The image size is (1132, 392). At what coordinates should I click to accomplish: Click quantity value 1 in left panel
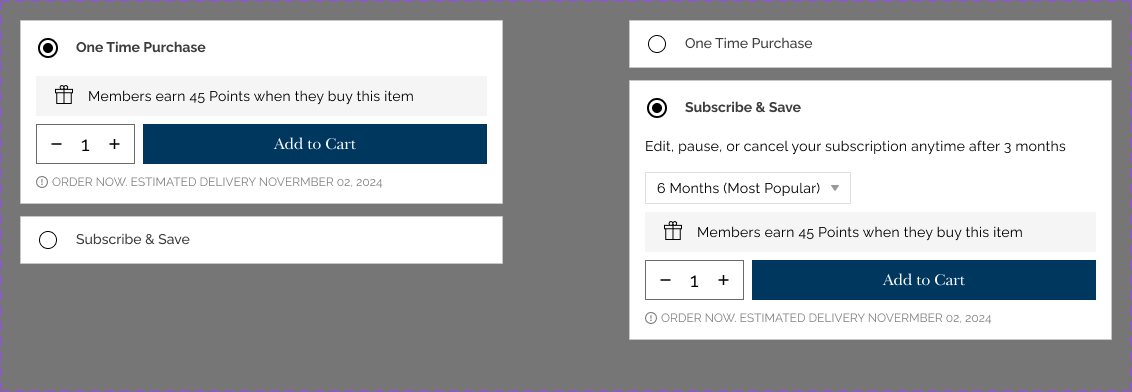[85, 145]
